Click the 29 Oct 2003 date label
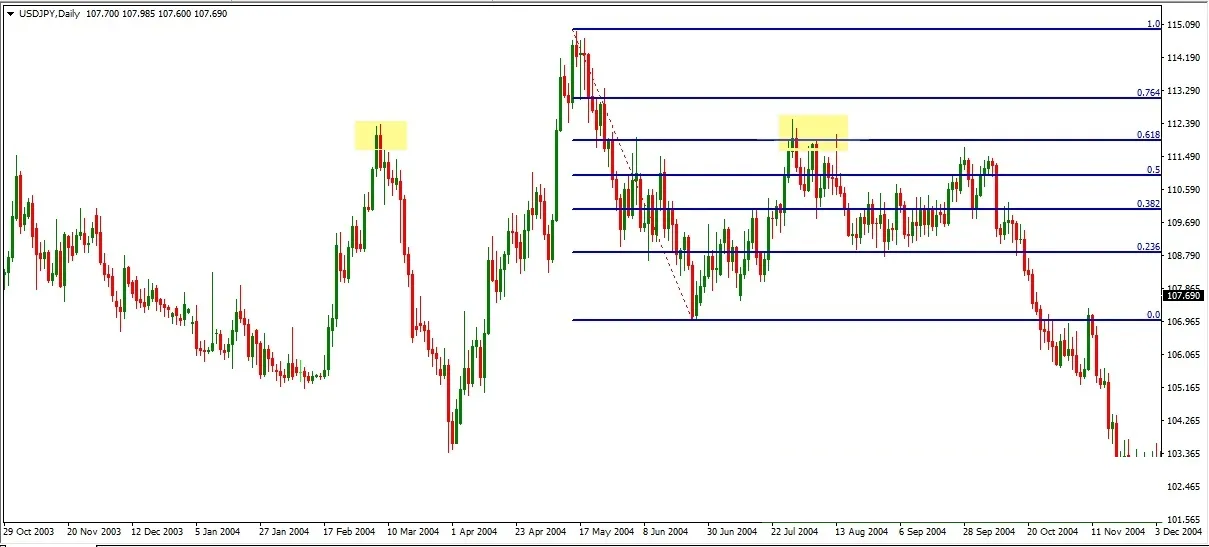The image size is (1209, 547). pyautogui.click(x=30, y=532)
